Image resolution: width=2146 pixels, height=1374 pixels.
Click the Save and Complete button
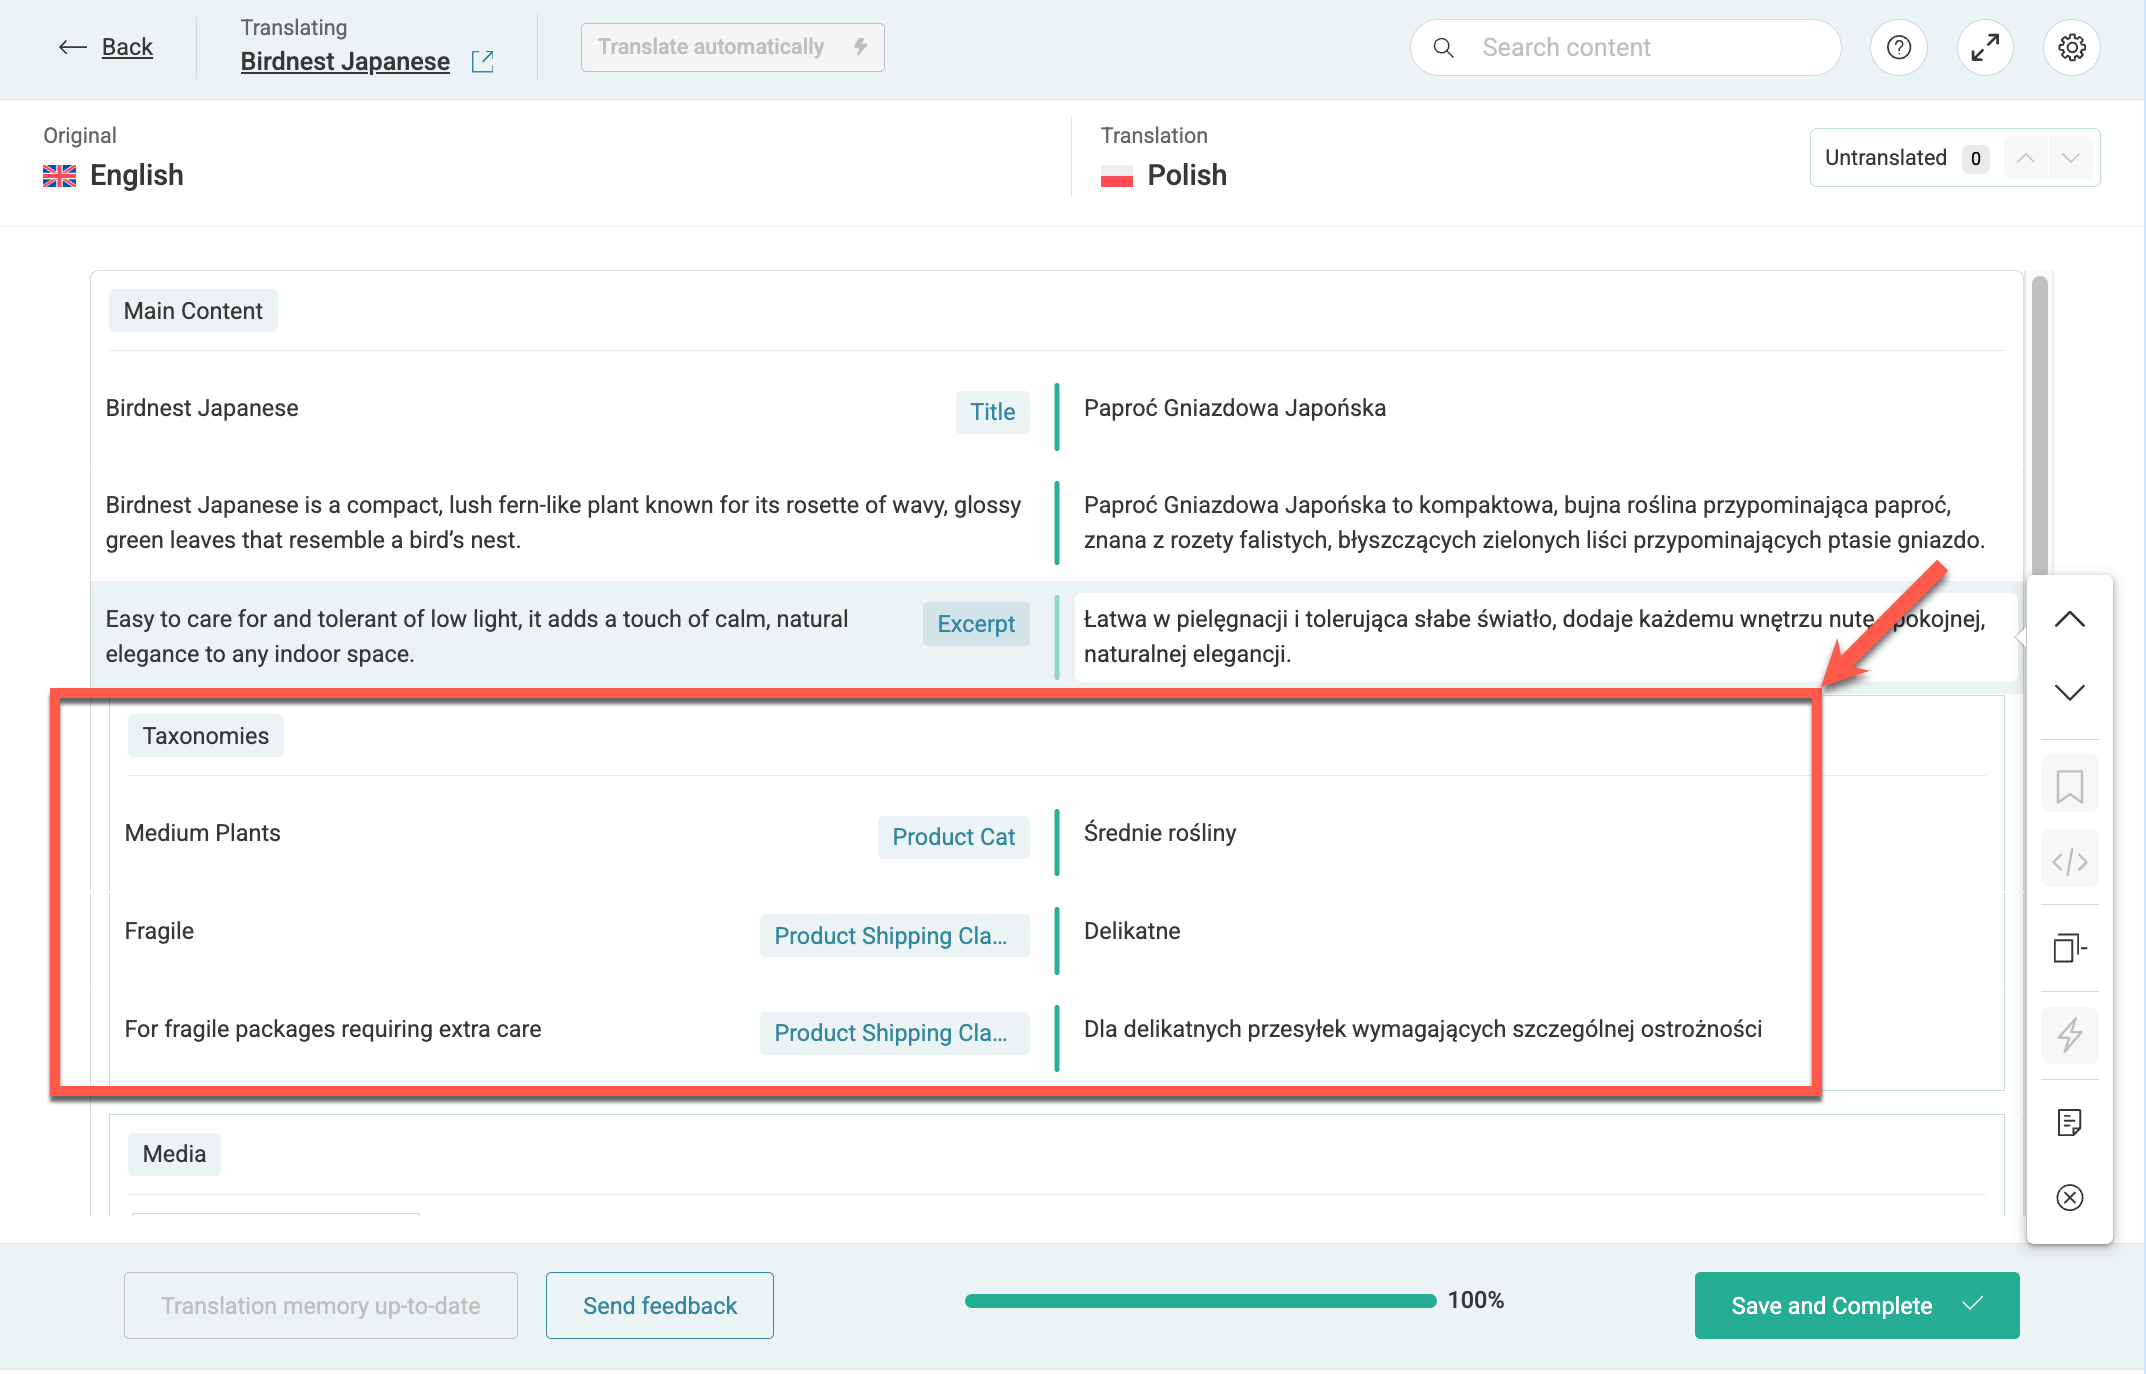[1856, 1305]
